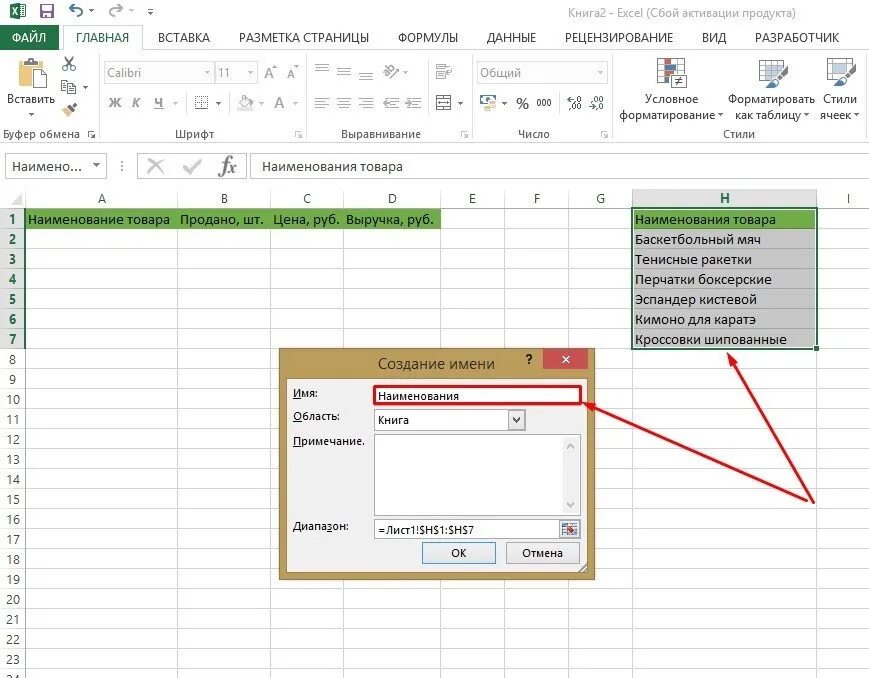869x678 pixels.
Task: Click the Insert Function fx button
Action: click(x=227, y=166)
